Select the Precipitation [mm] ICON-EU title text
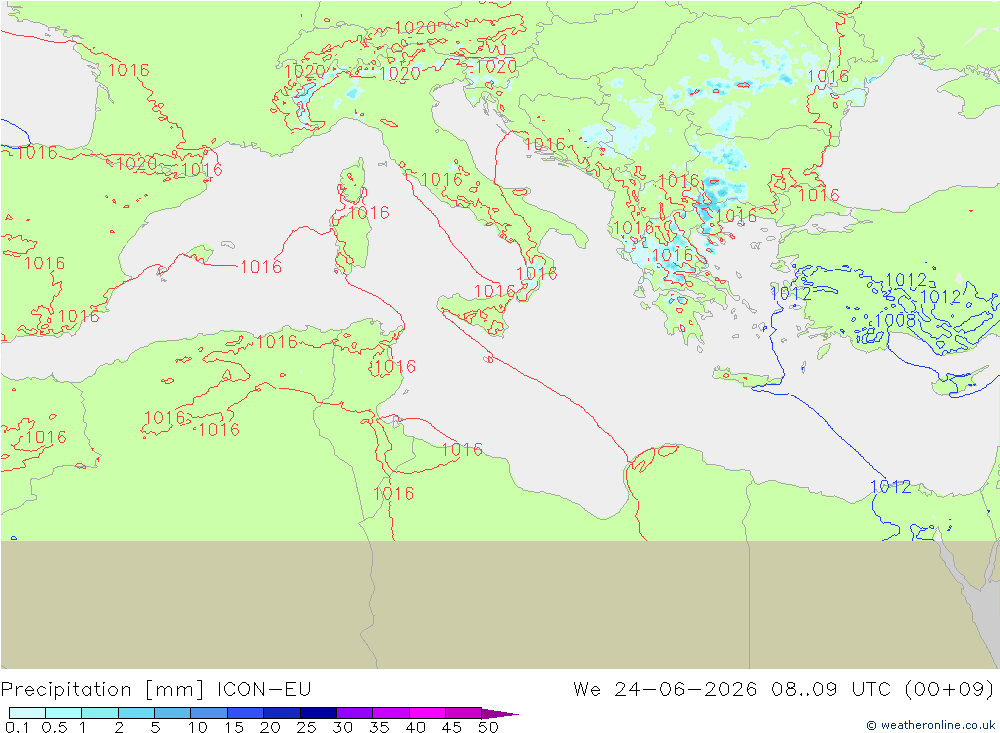Screen dimensions: 1000x733 pos(156,690)
